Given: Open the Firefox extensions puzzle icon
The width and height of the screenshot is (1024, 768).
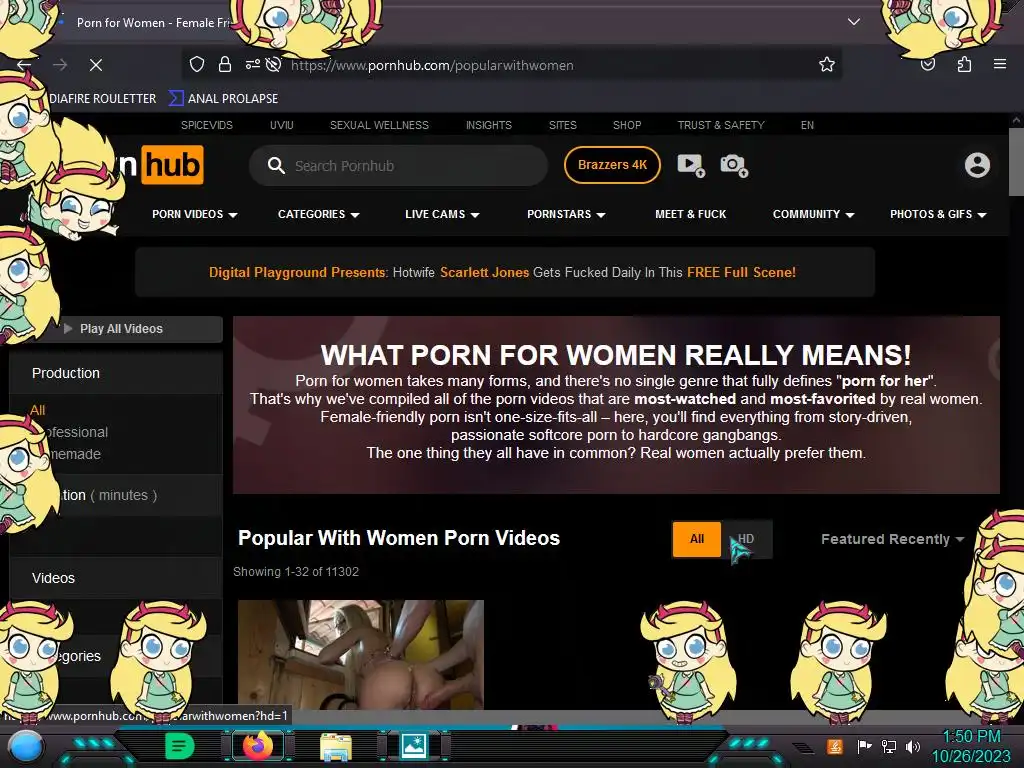Looking at the screenshot, I should click(964, 64).
